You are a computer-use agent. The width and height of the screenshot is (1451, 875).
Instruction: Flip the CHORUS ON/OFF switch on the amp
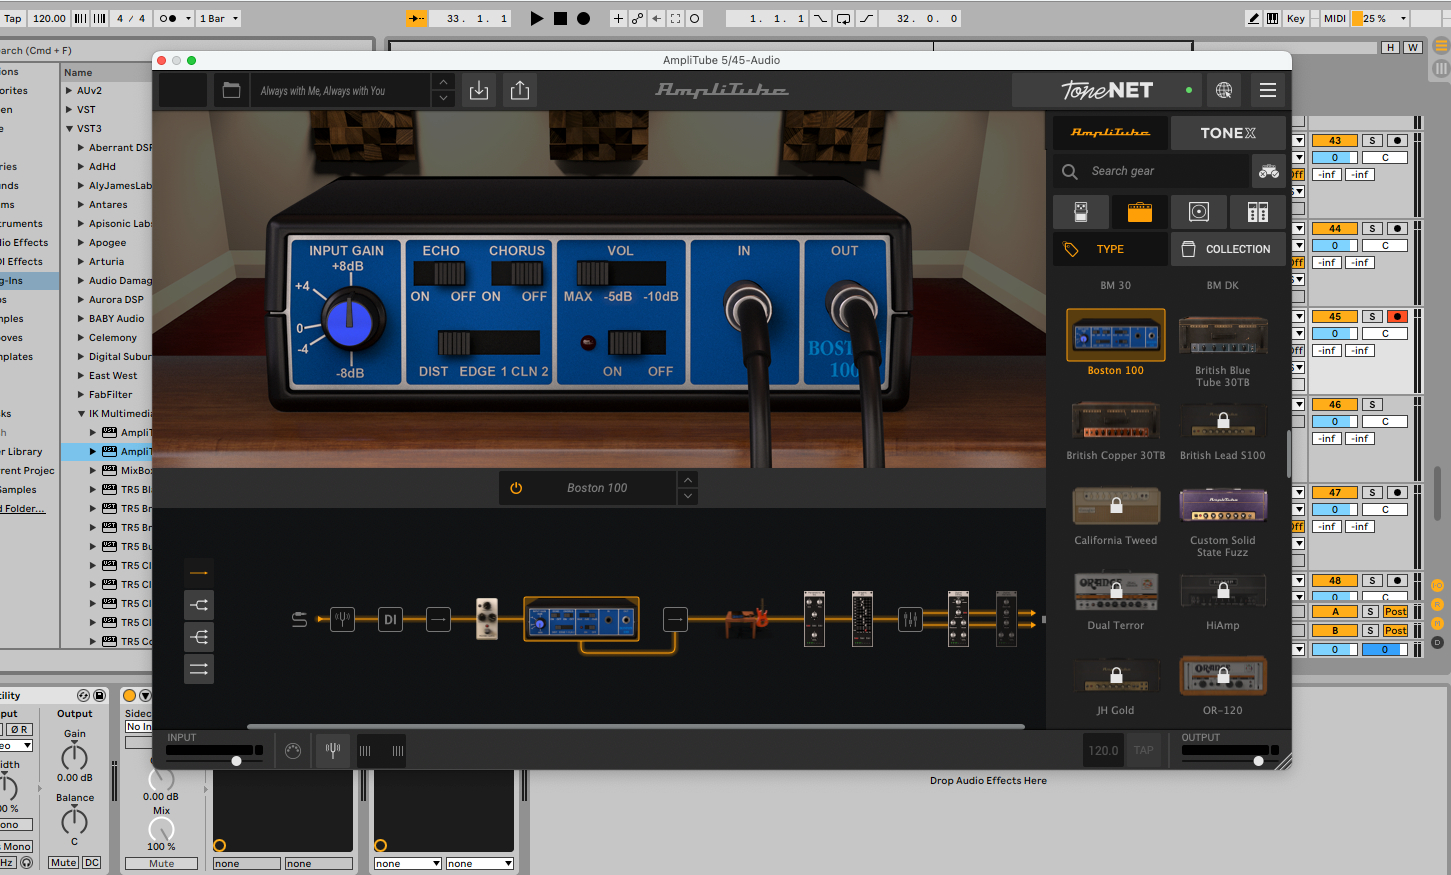pos(517,273)
